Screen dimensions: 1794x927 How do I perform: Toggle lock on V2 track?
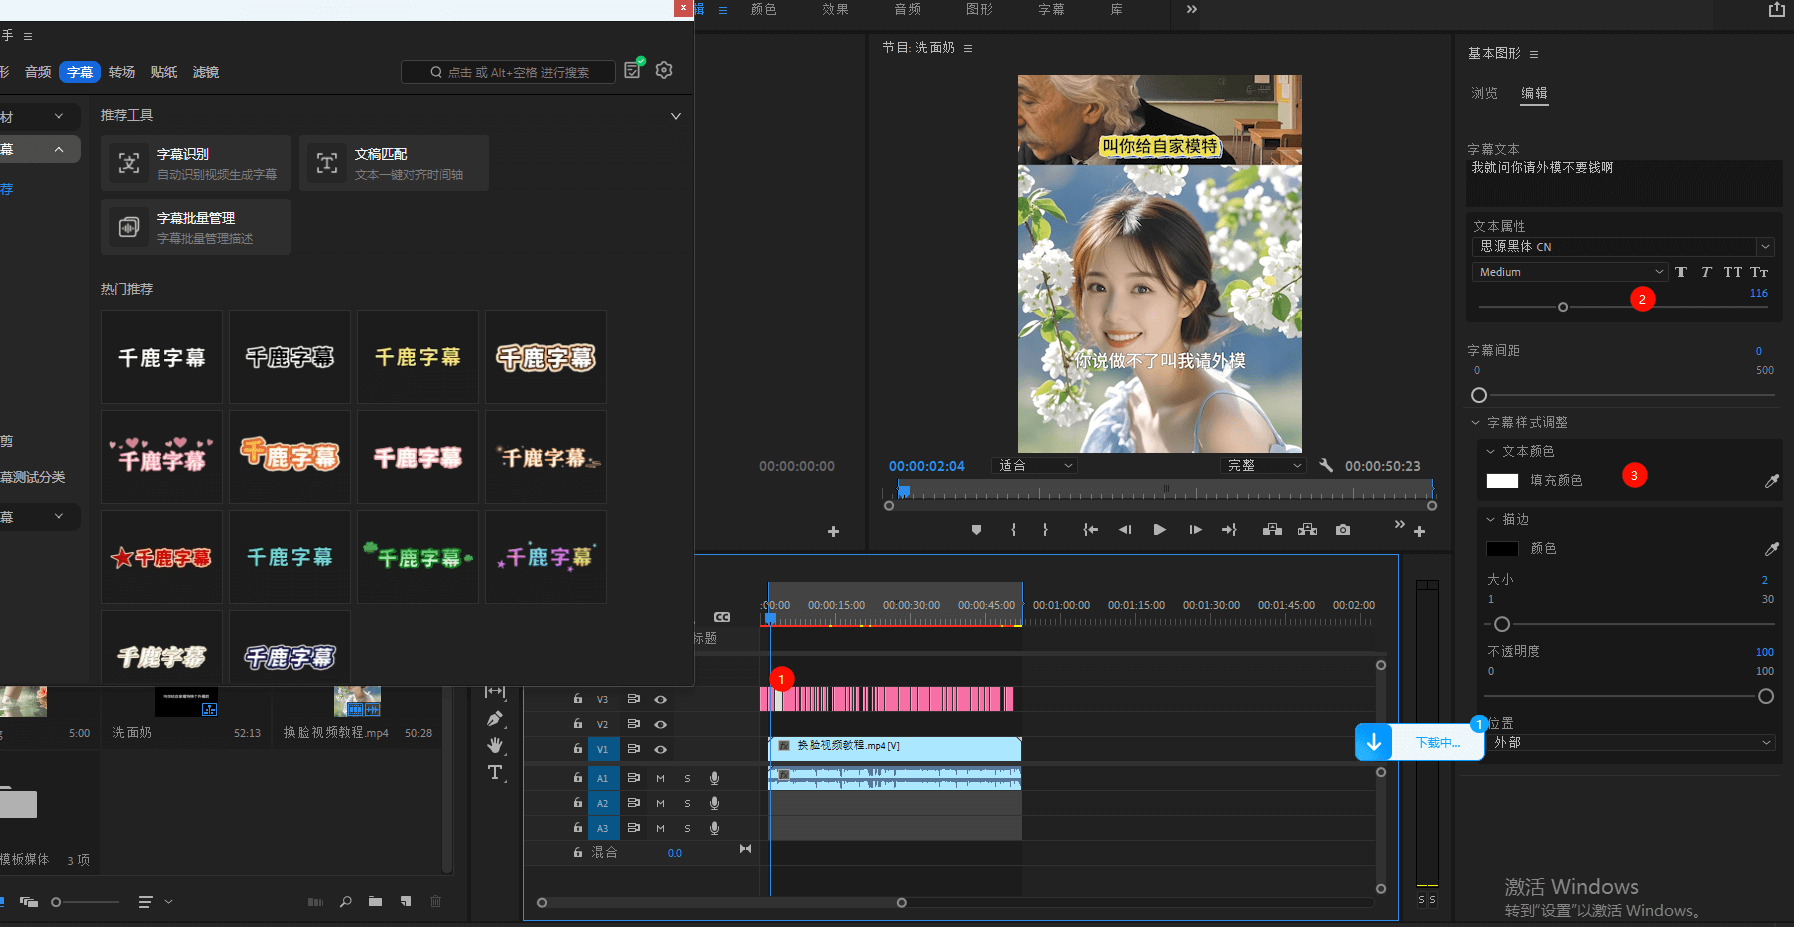pyautogui.click(x=577, y=724)
